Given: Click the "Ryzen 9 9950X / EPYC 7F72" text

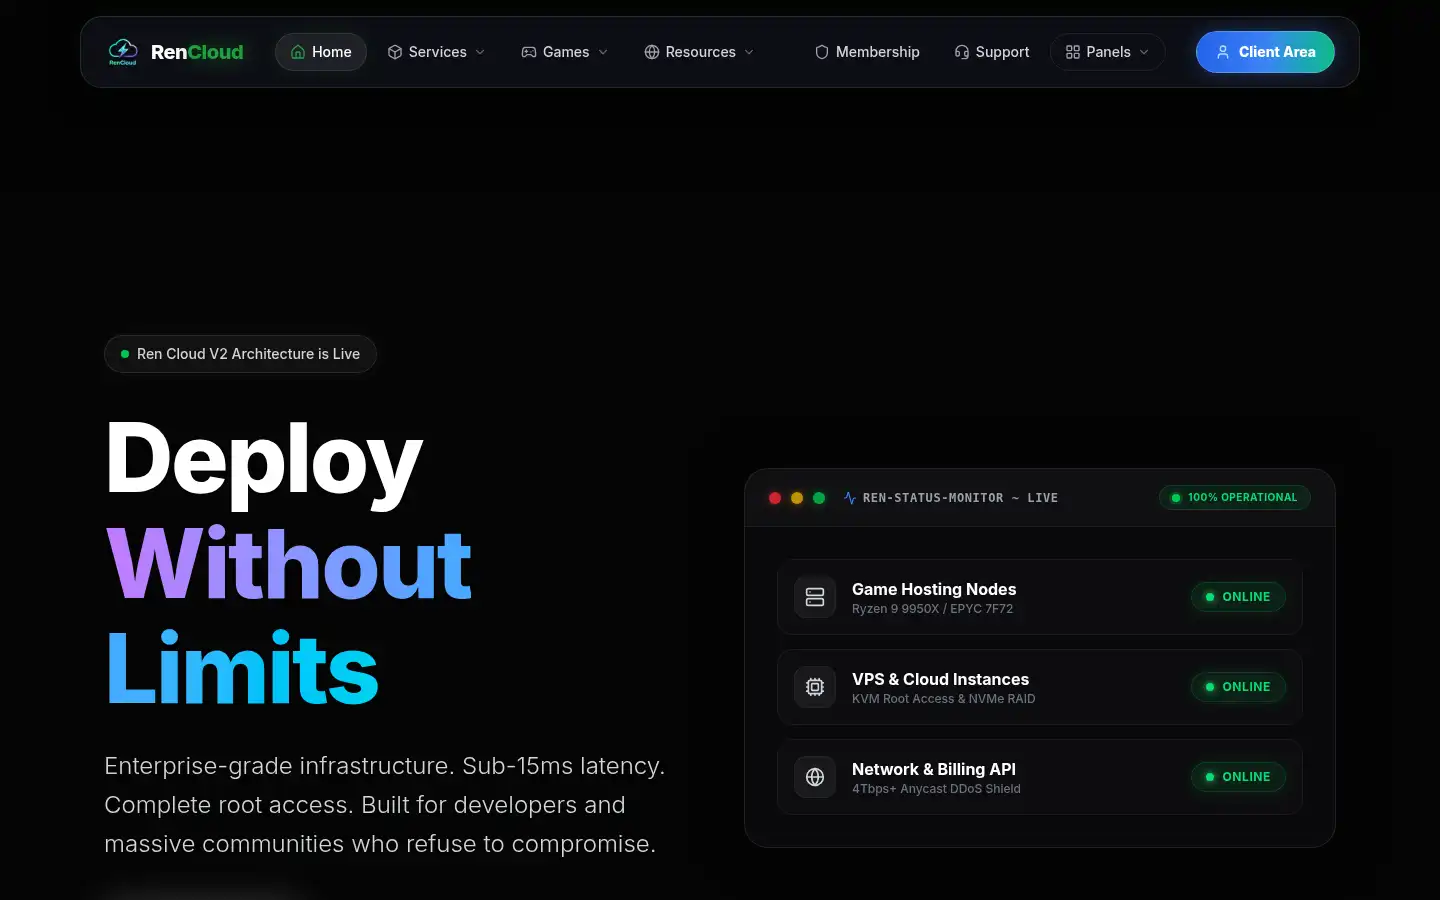Looking at the screenshot, I should click(x=932, y=609).
